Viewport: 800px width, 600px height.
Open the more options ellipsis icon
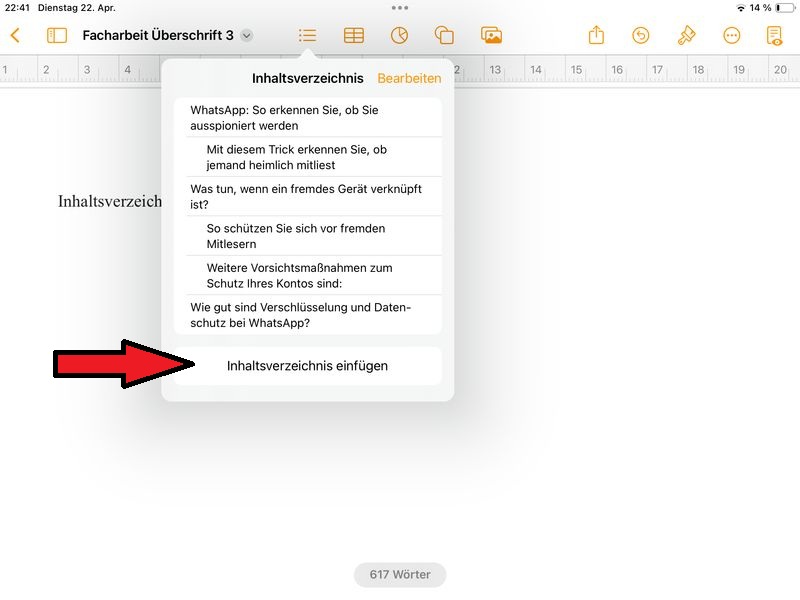(x=732, y=35)
